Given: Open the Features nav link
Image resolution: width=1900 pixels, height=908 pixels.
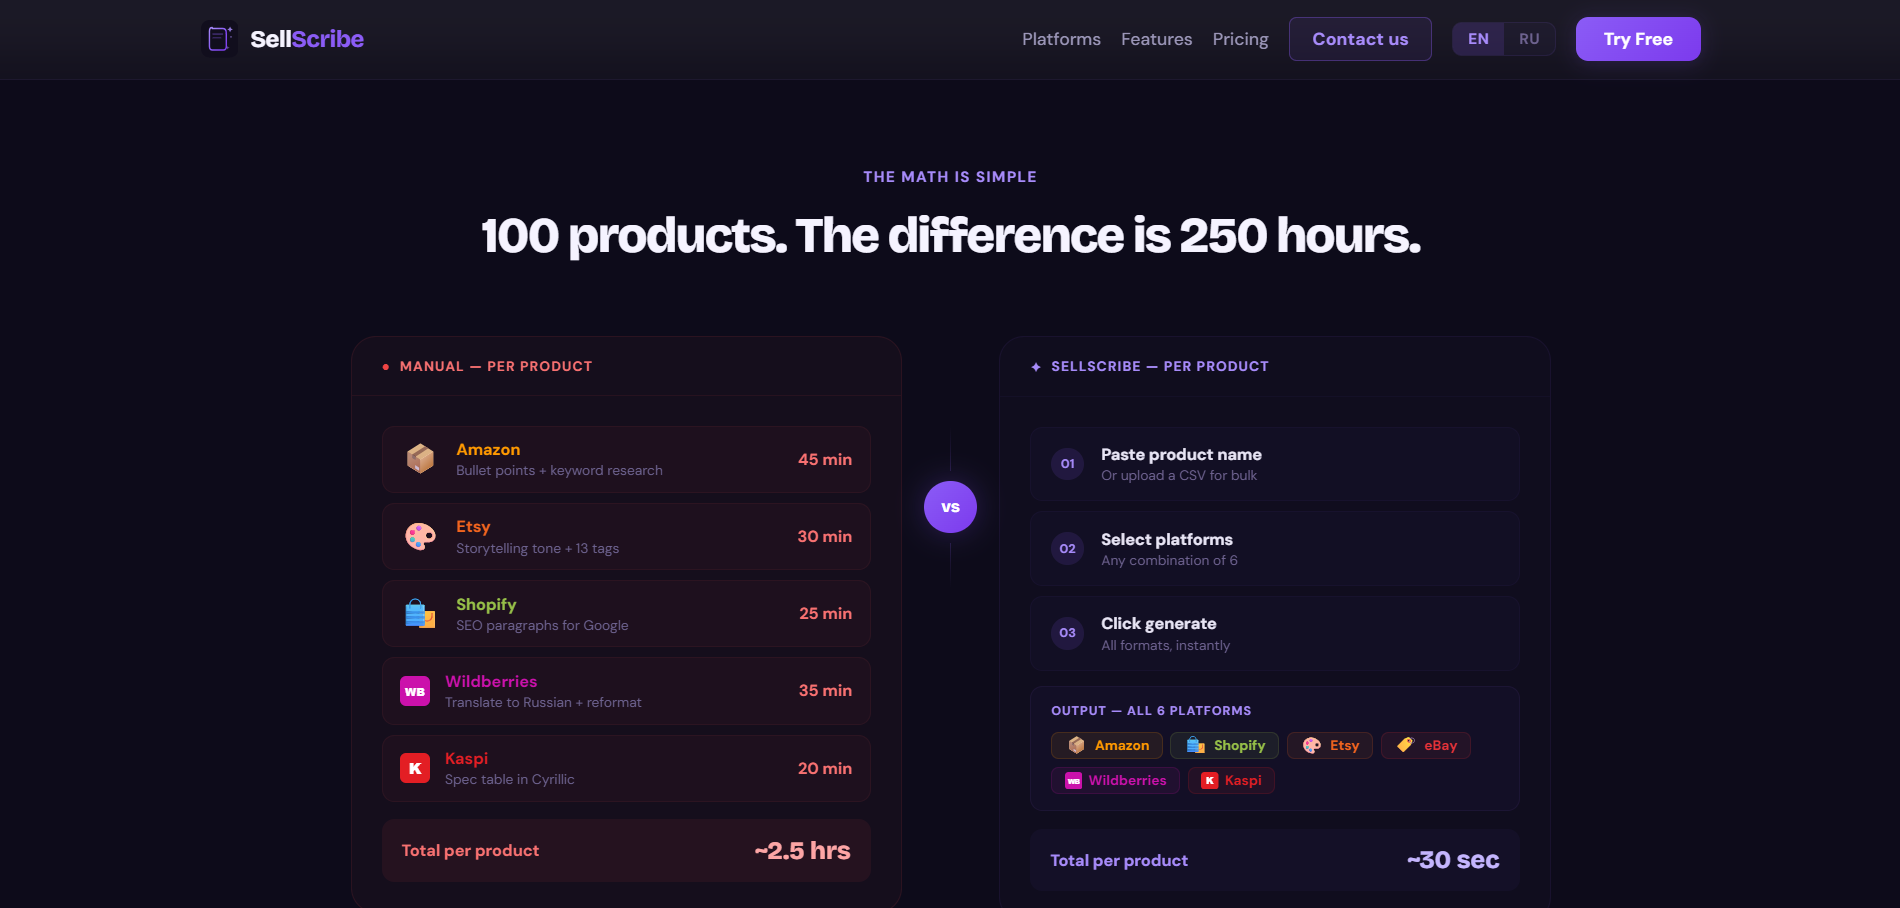Looking at the screenshot, I should click(1156, 39).
